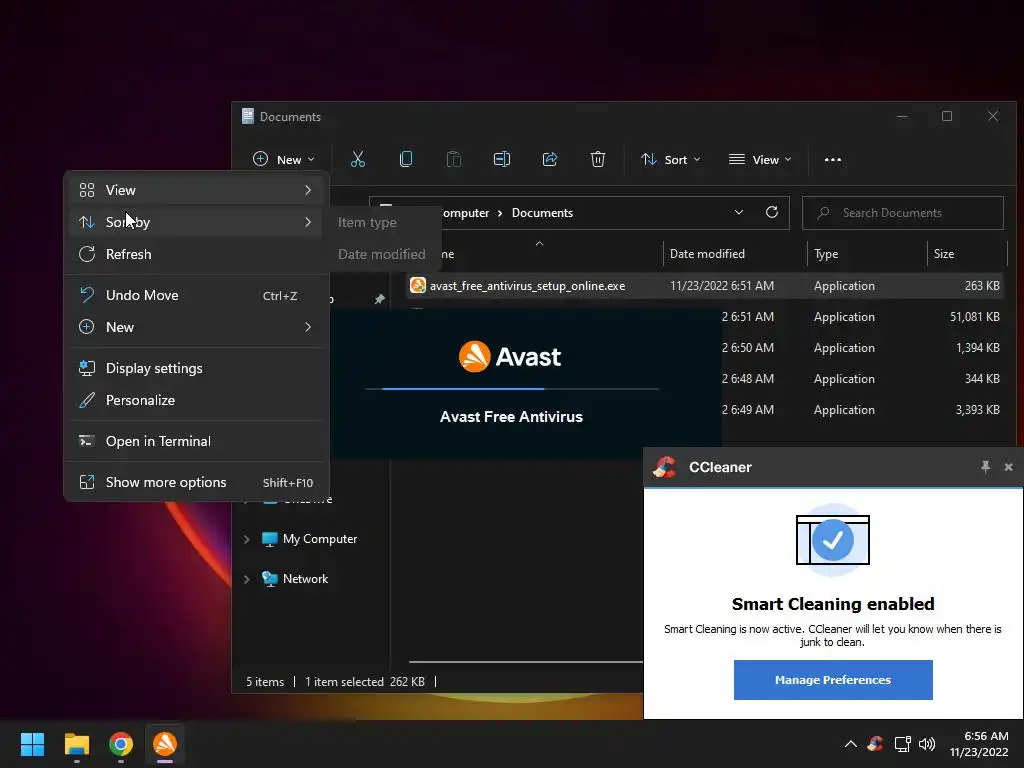The height and width of the screenshot is (768, 1024).
Task: Click the Date modified column header
Action: [x=735, y=254]
